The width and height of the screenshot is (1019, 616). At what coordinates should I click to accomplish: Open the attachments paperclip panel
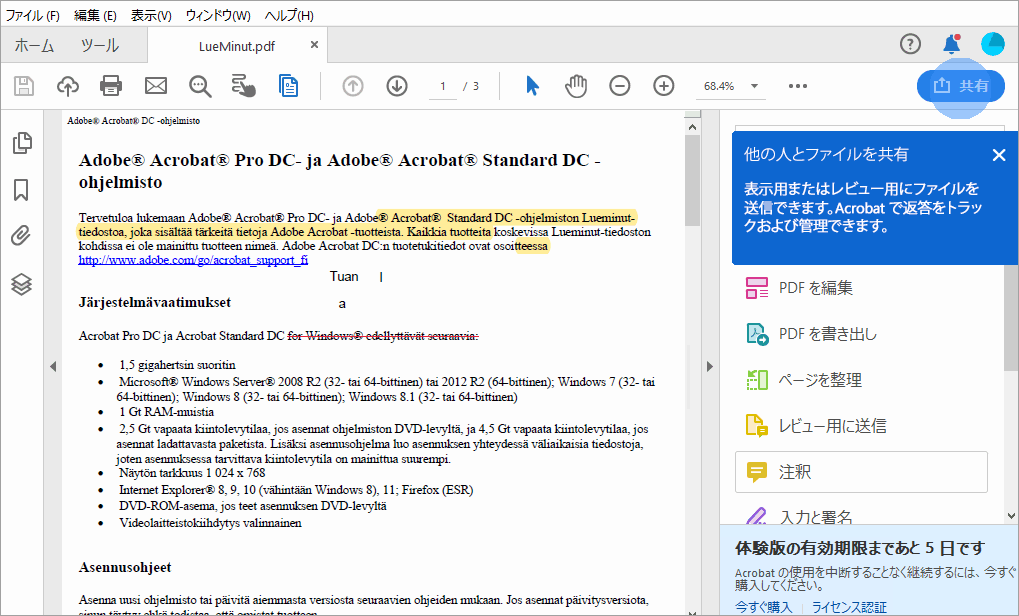[21, 236]
